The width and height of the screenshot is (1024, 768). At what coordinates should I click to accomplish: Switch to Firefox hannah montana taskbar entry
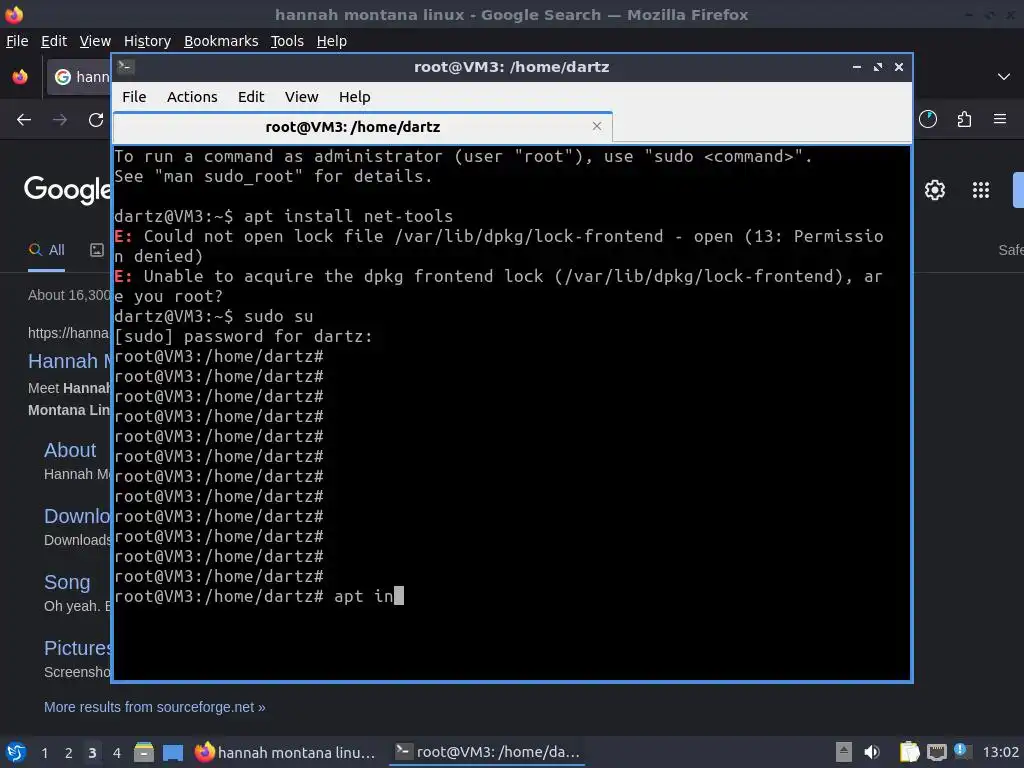285,752
